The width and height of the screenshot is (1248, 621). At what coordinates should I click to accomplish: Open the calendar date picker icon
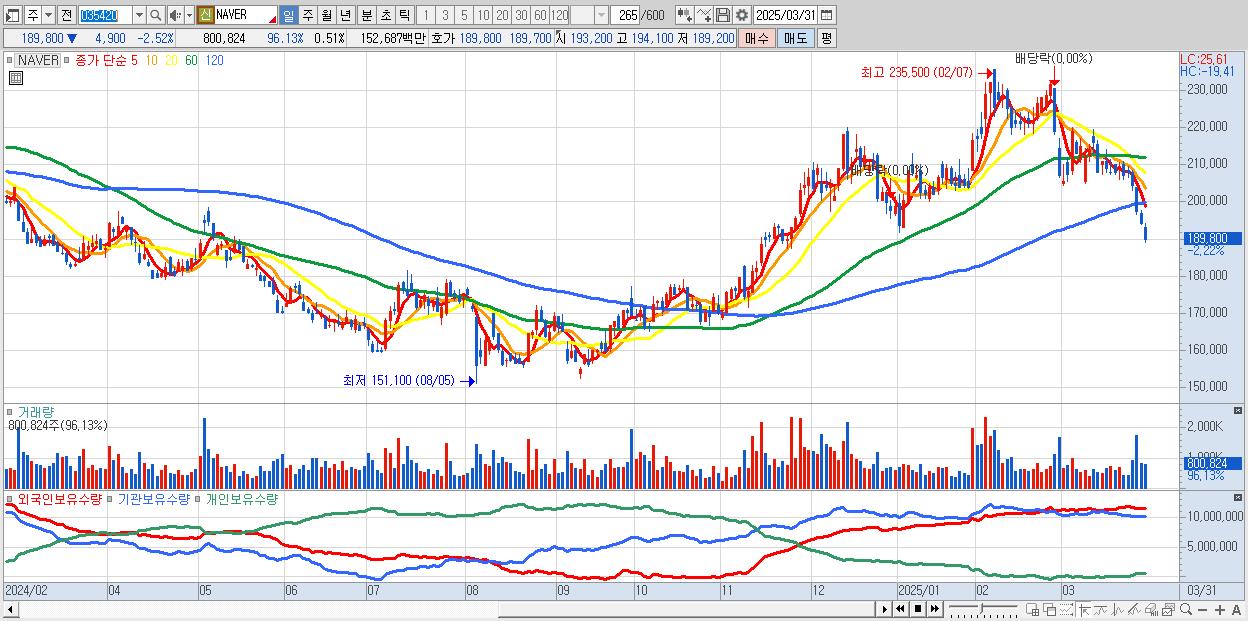826,15
